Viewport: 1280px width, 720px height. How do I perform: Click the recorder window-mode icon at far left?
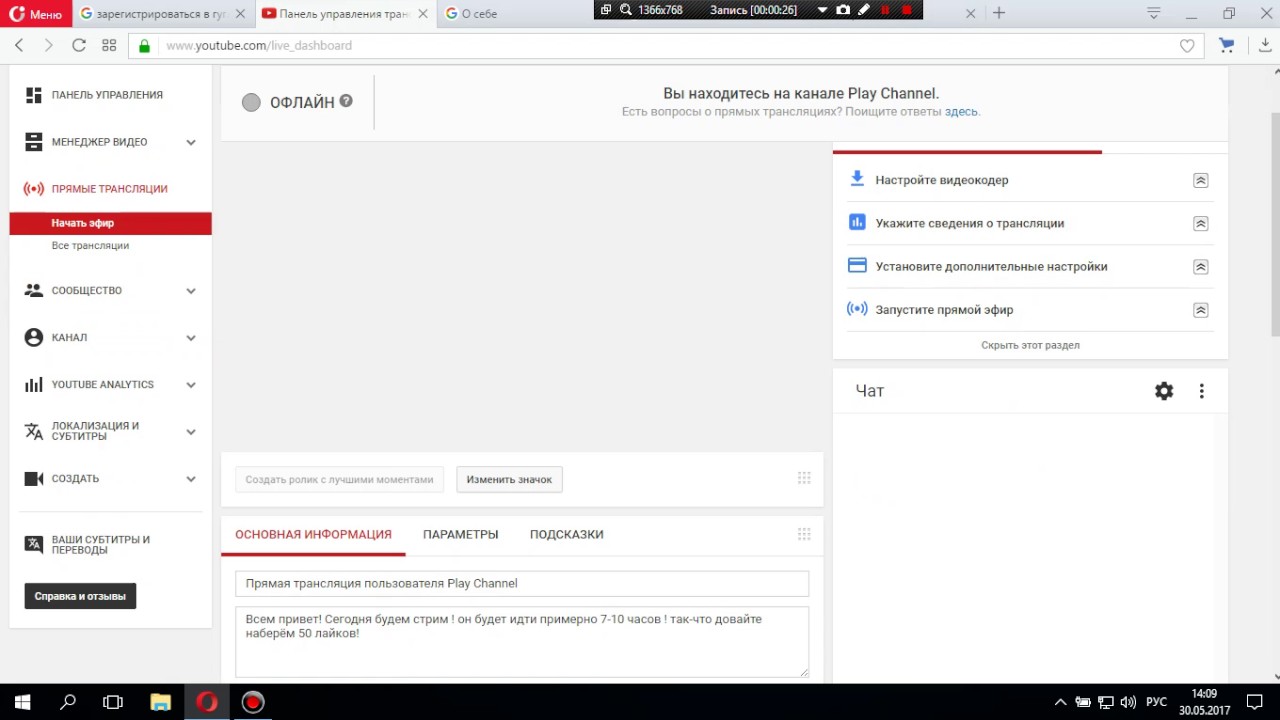pyautogui.click(x=606, y=10)
